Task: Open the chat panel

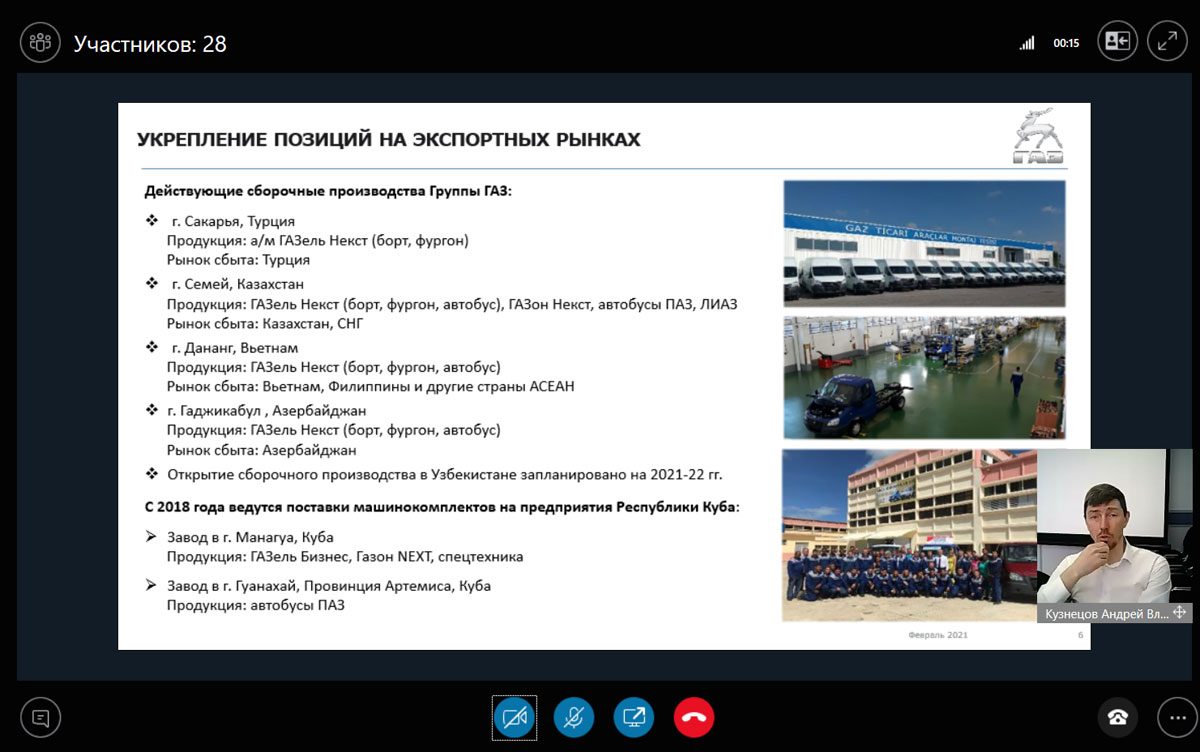Action: pyautogui.click(x=41, y=717)
